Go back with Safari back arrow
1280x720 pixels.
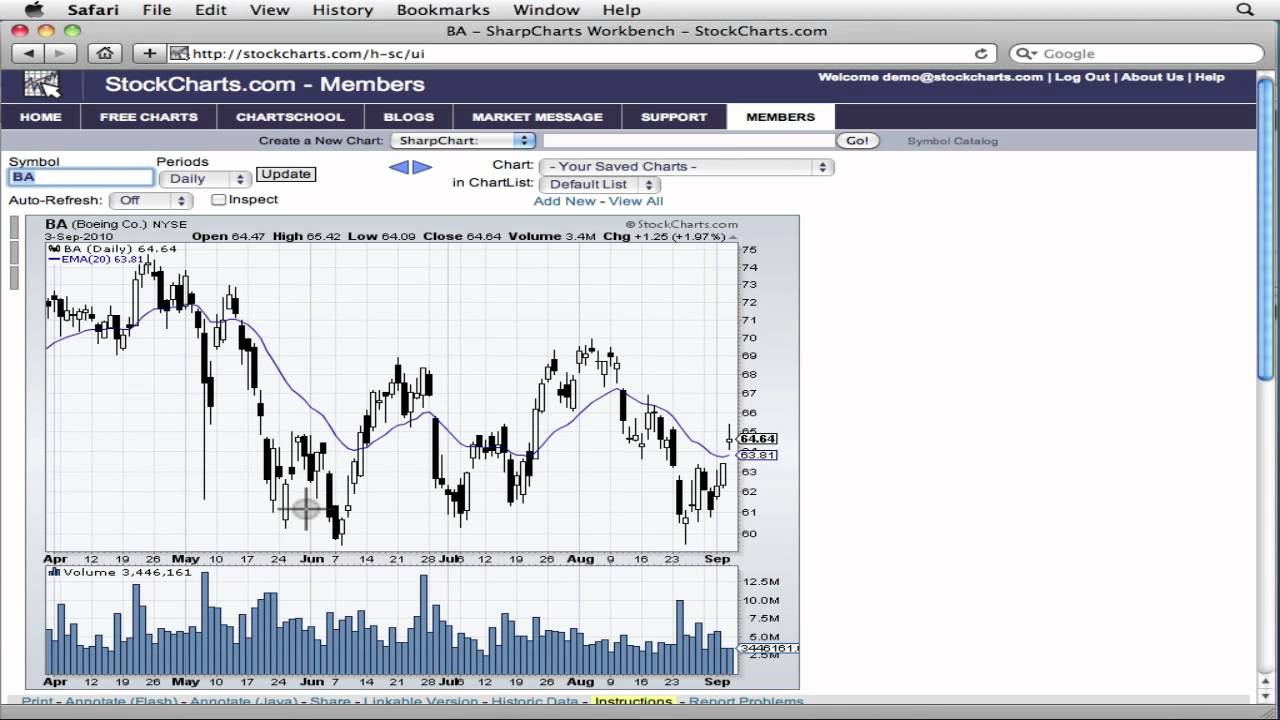click(x=28, y=53)
